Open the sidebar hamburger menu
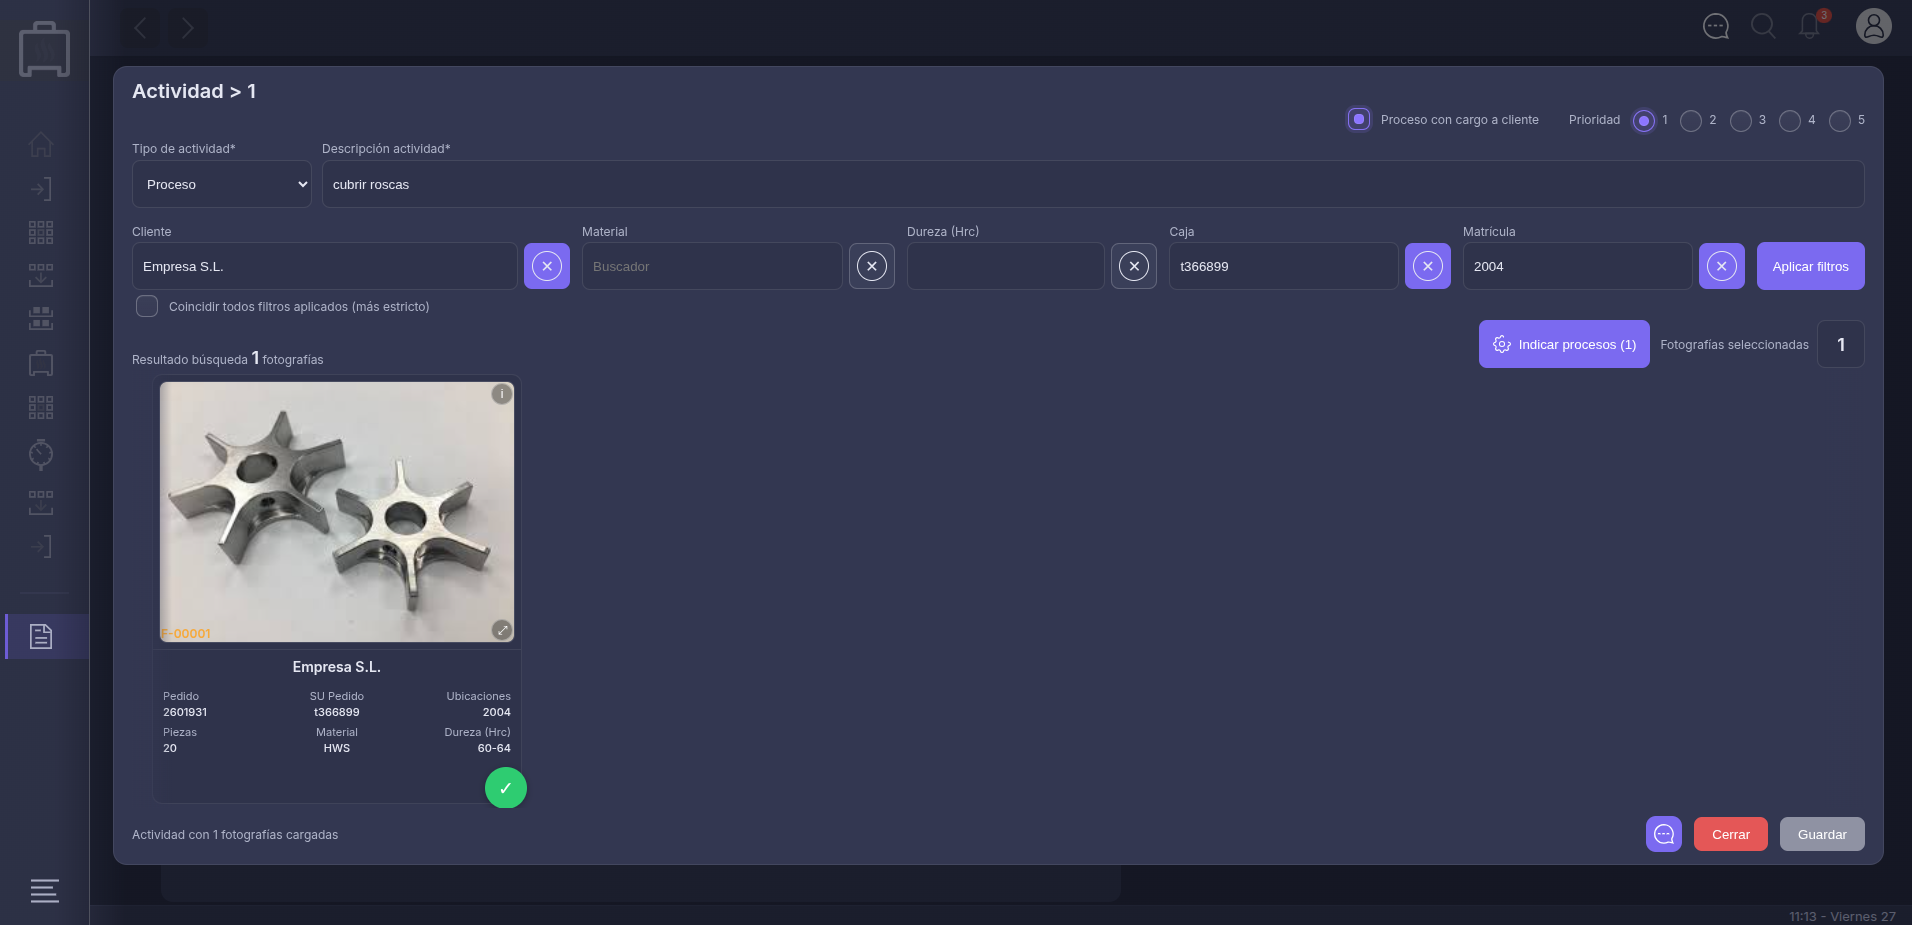 [44, 890]
